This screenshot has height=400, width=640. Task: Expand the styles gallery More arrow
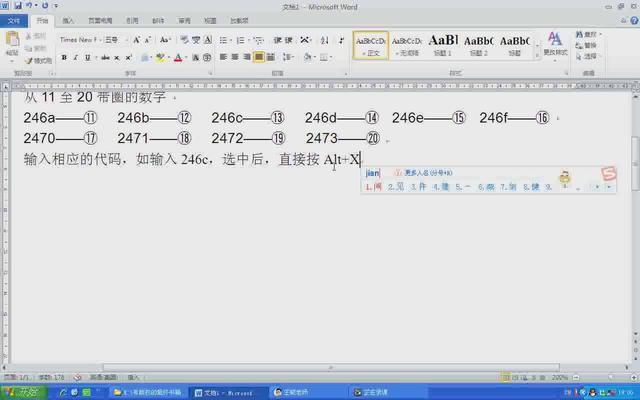point(538,56)
